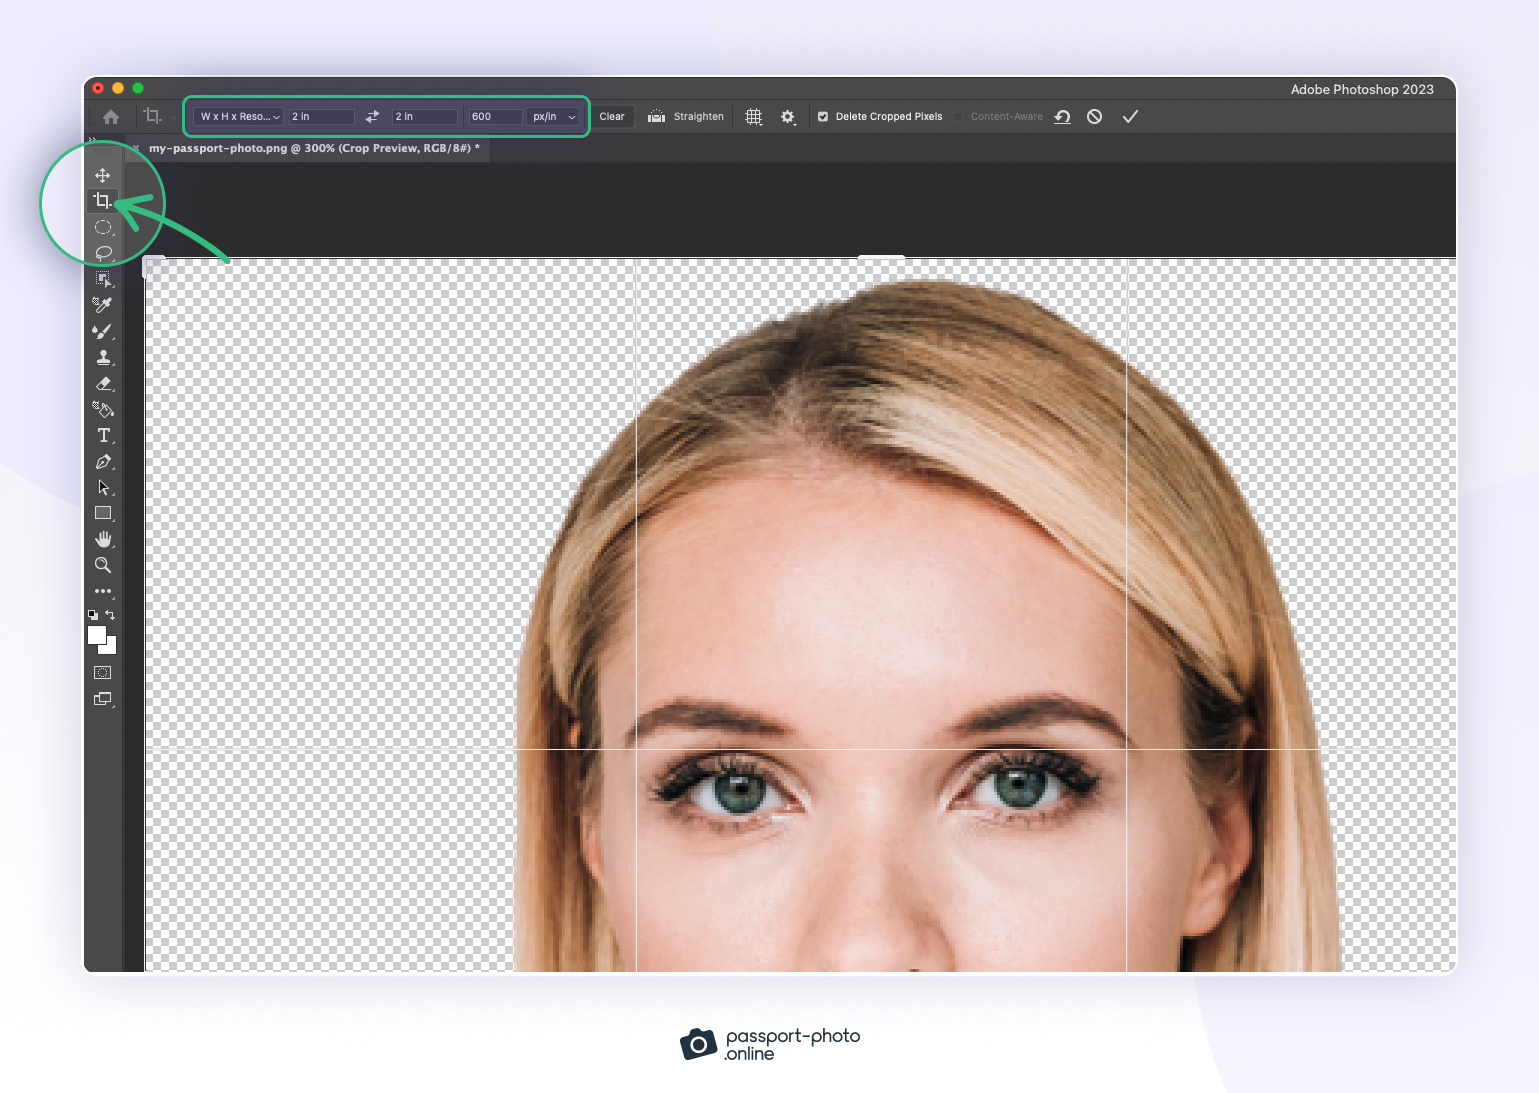Choose the Eraser tool
Image resolution: width=1539 pixels, height=1093 pixels.
103,383
